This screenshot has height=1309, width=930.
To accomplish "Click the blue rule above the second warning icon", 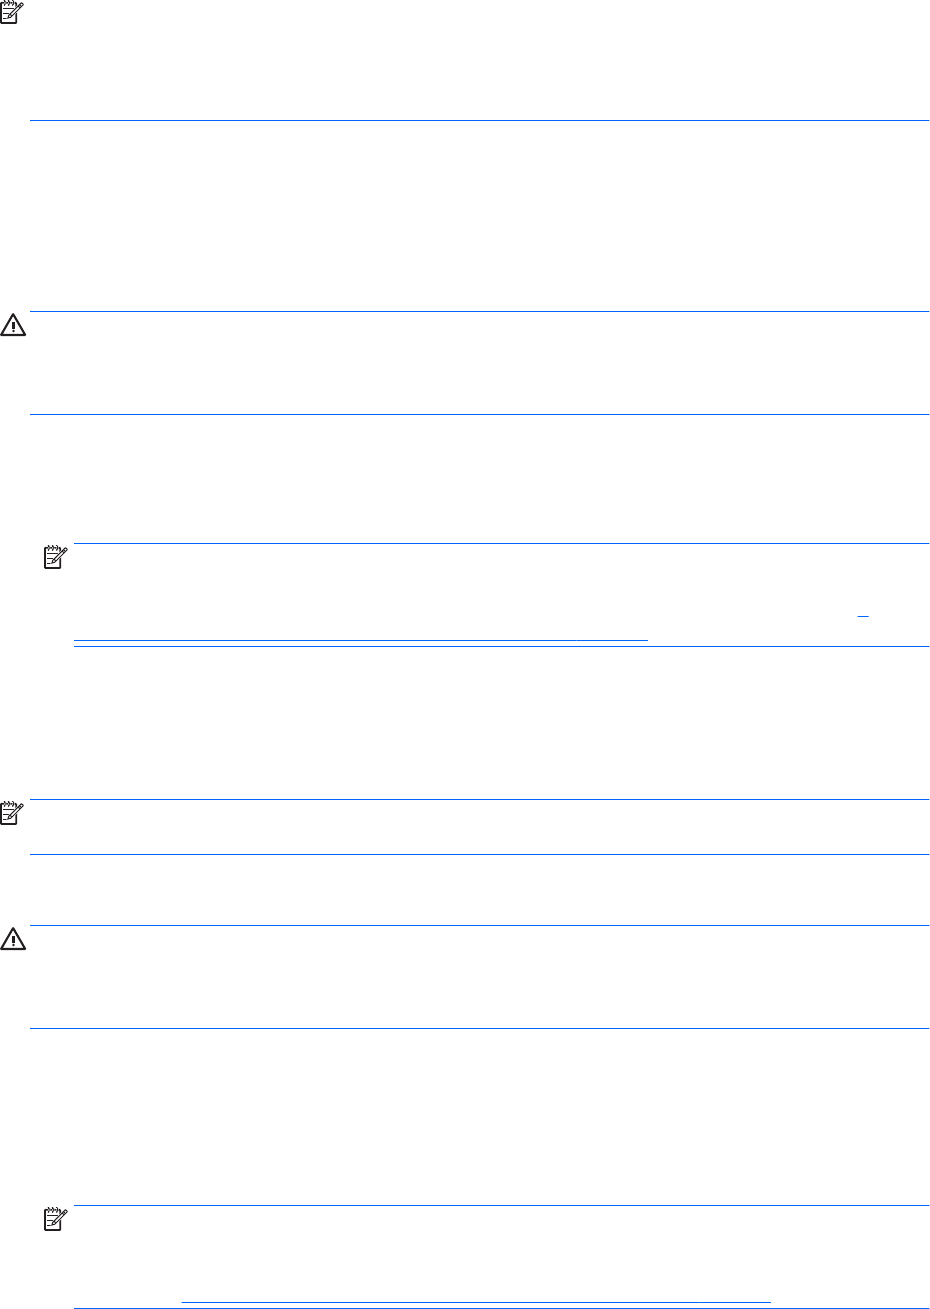I will pos(480,925).
